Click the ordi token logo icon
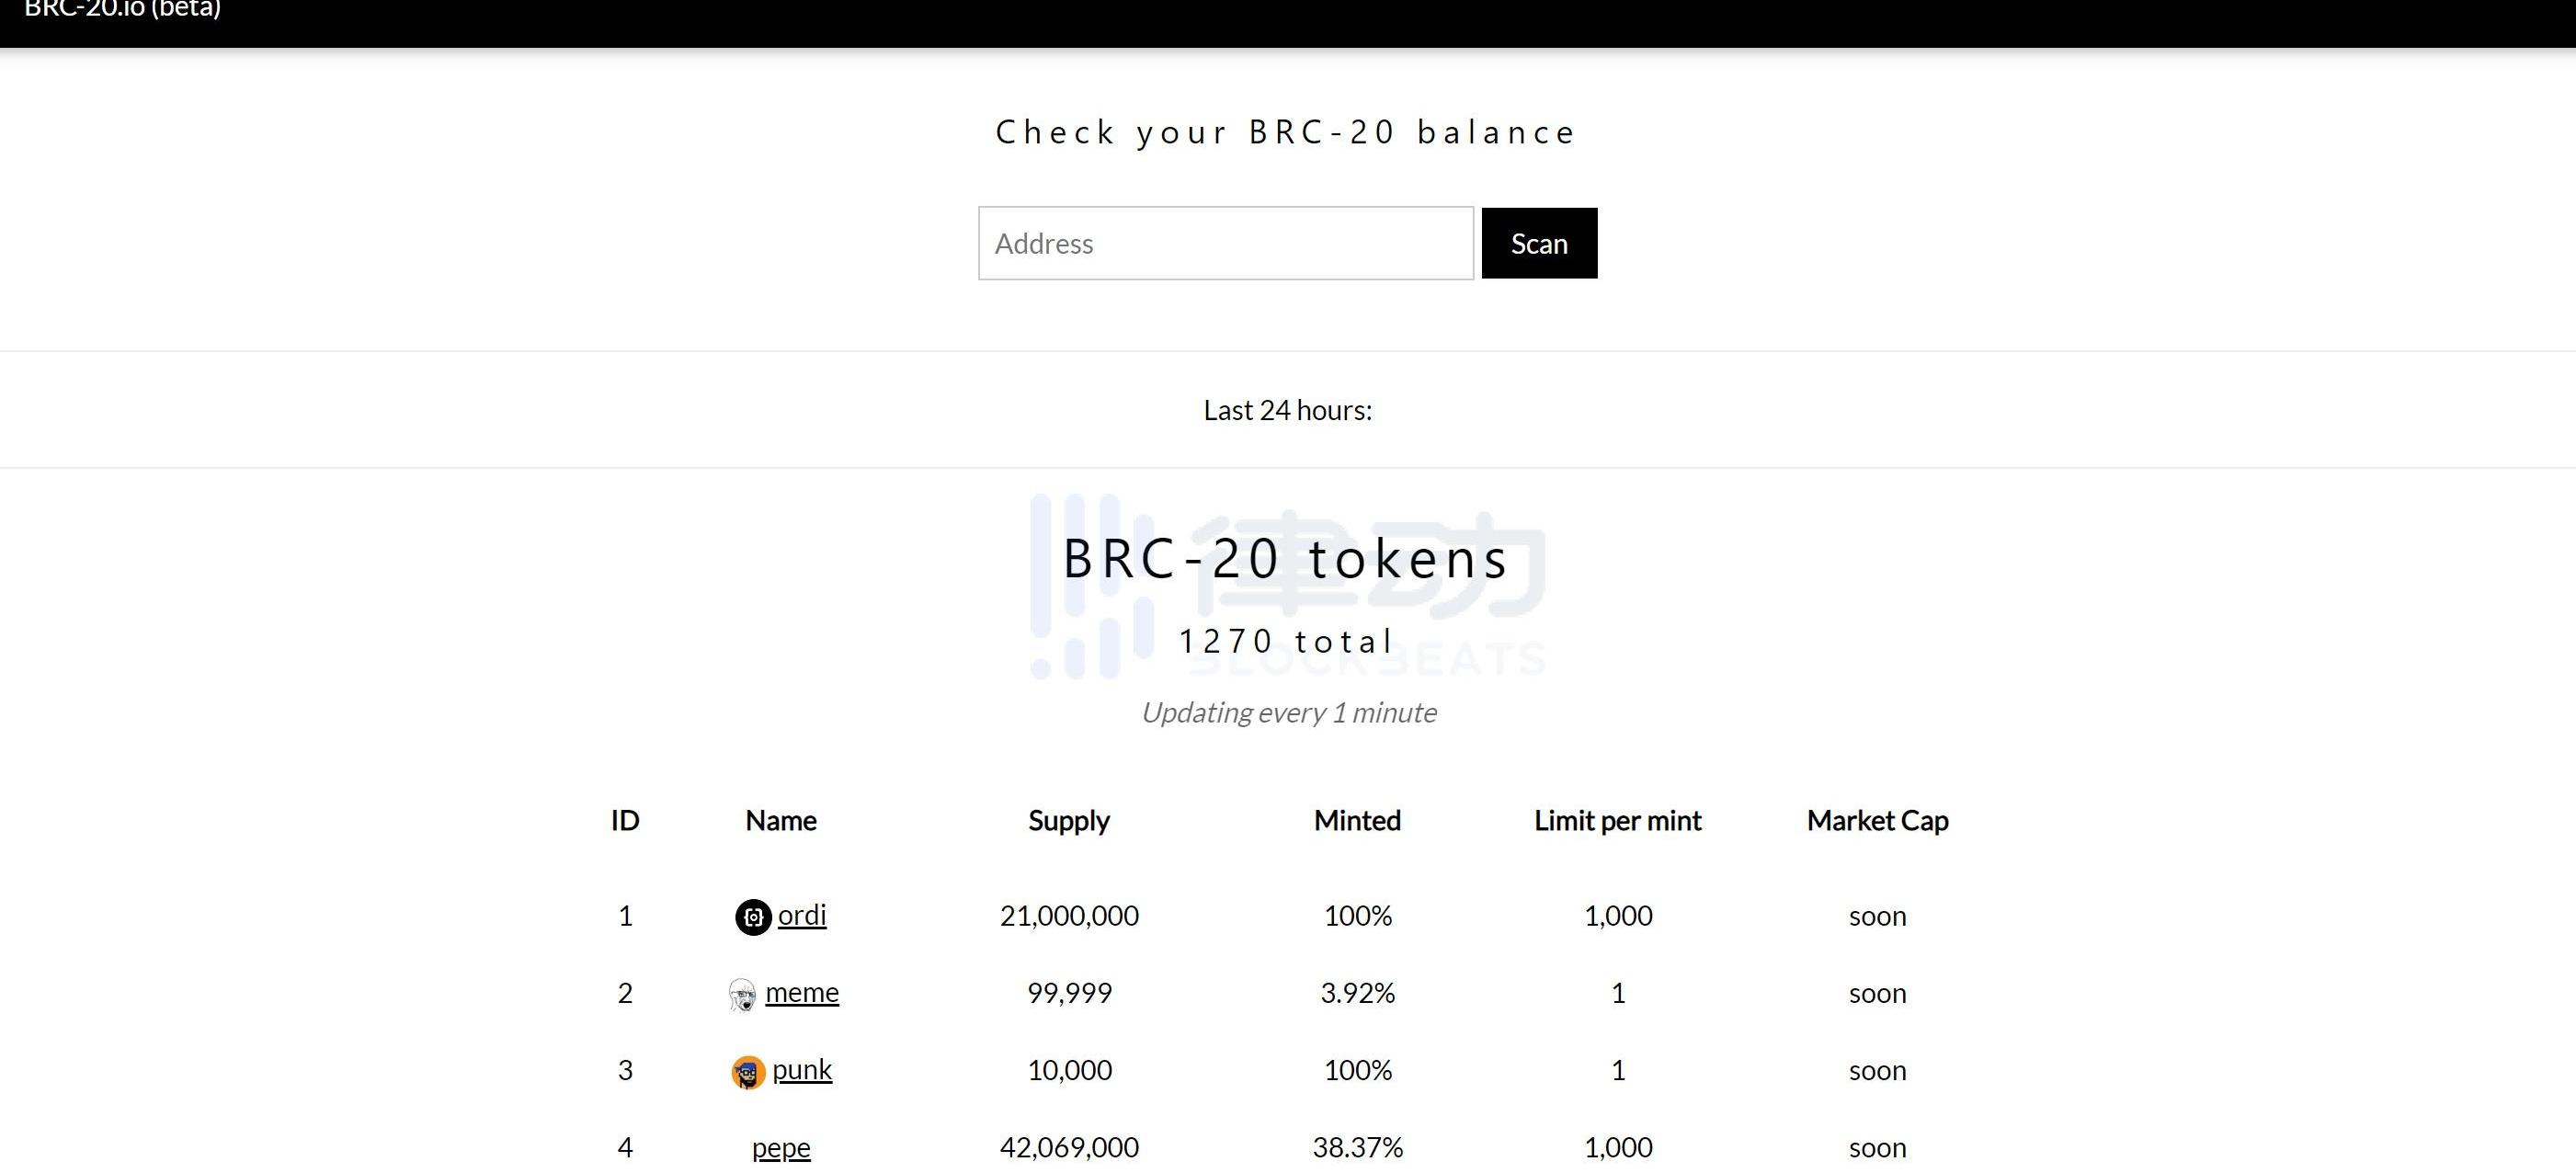The width and height of the screenshot is (2576, 1173). point(753,917)
